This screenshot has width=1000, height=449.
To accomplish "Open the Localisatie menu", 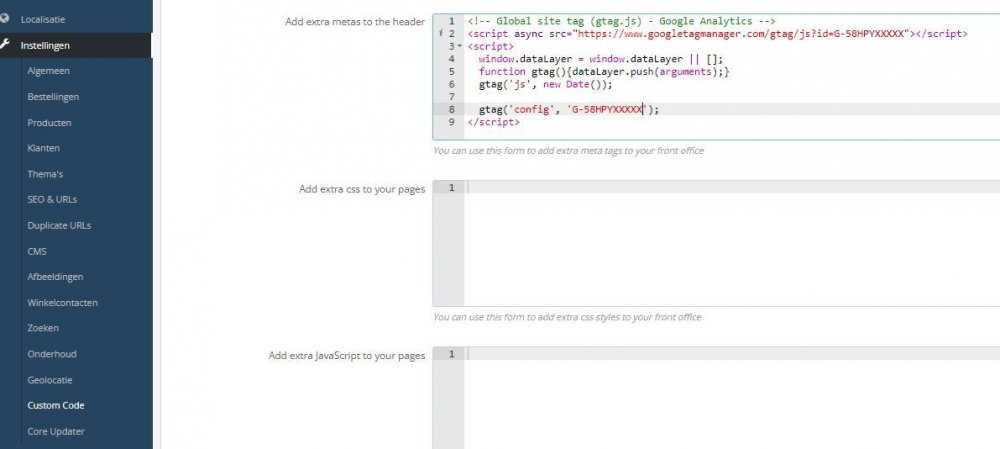I will coord(46,19).
